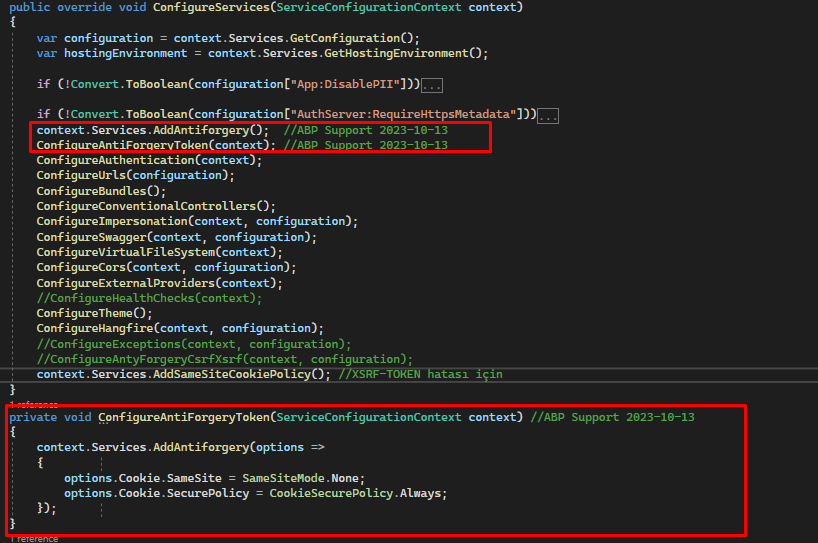The height and width of the screenshot is (543, 818).
Task: Click the ConfigureExternalProviders(context) call
Action: (x=159, y=283)
